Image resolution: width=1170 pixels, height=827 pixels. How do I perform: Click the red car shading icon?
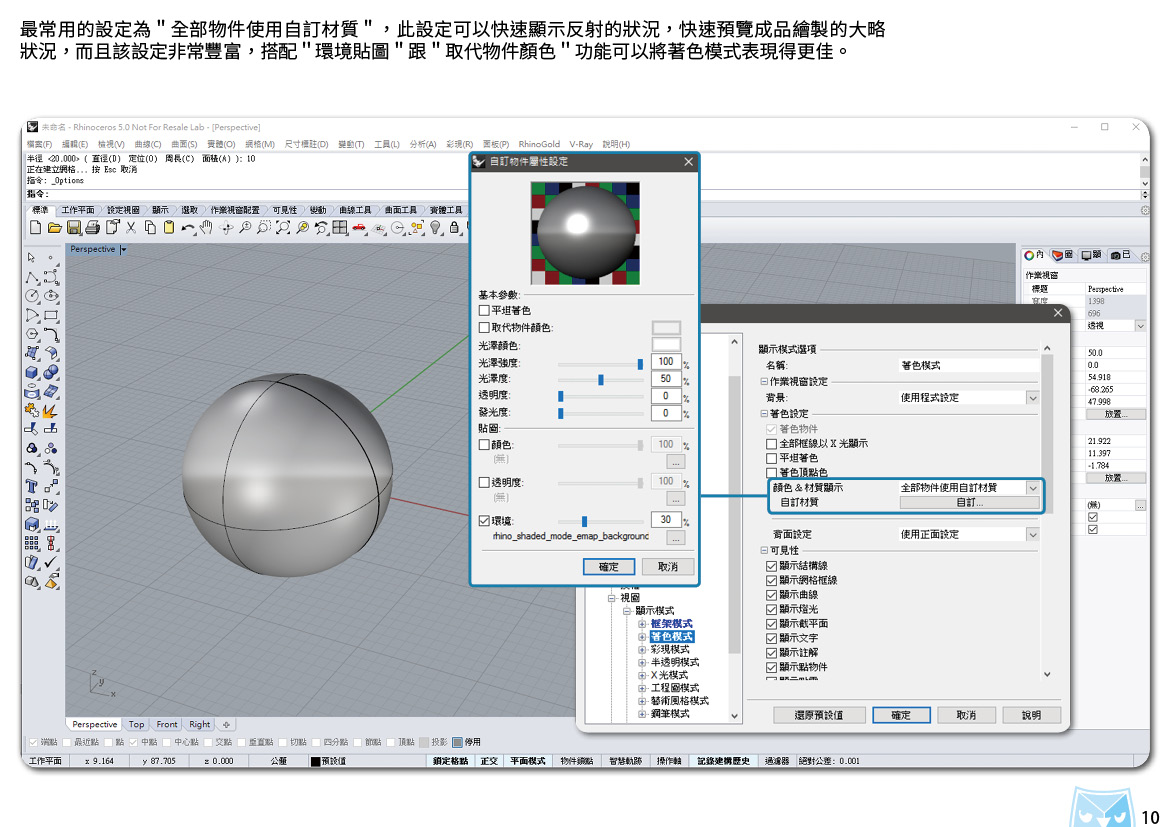(x=359, y=228)
